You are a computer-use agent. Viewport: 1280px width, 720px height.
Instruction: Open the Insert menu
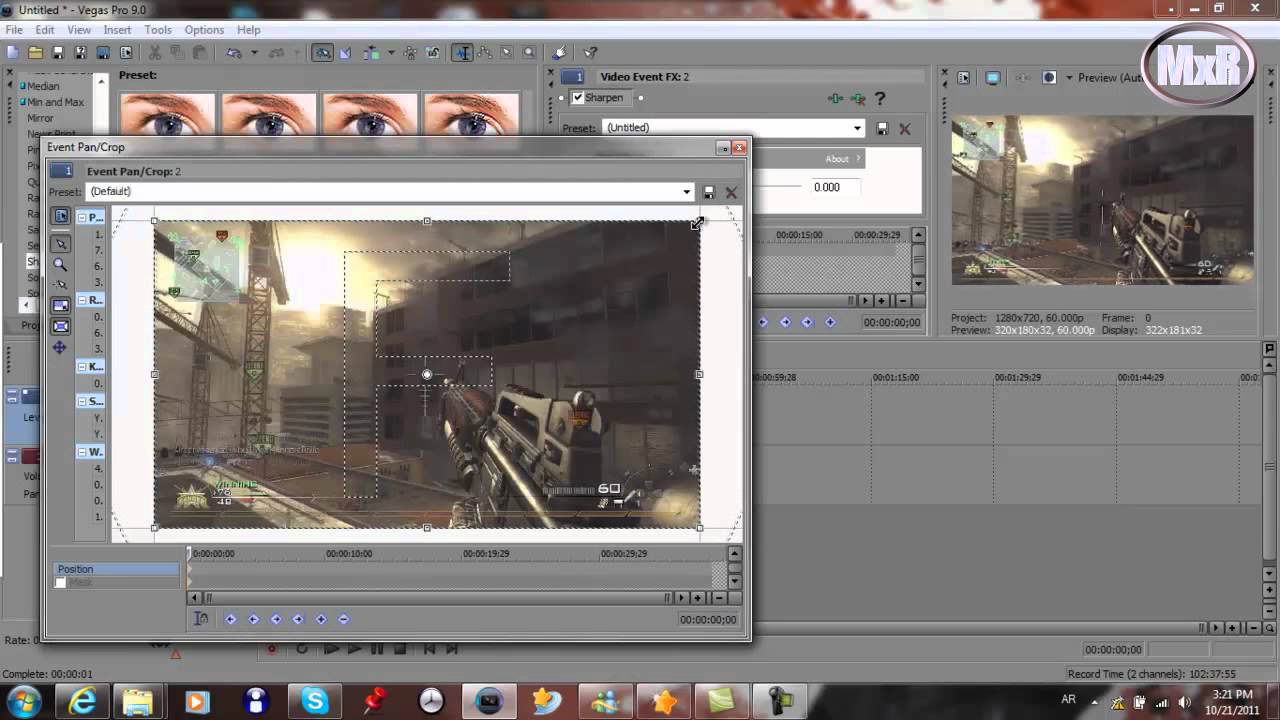coord(117,30)
